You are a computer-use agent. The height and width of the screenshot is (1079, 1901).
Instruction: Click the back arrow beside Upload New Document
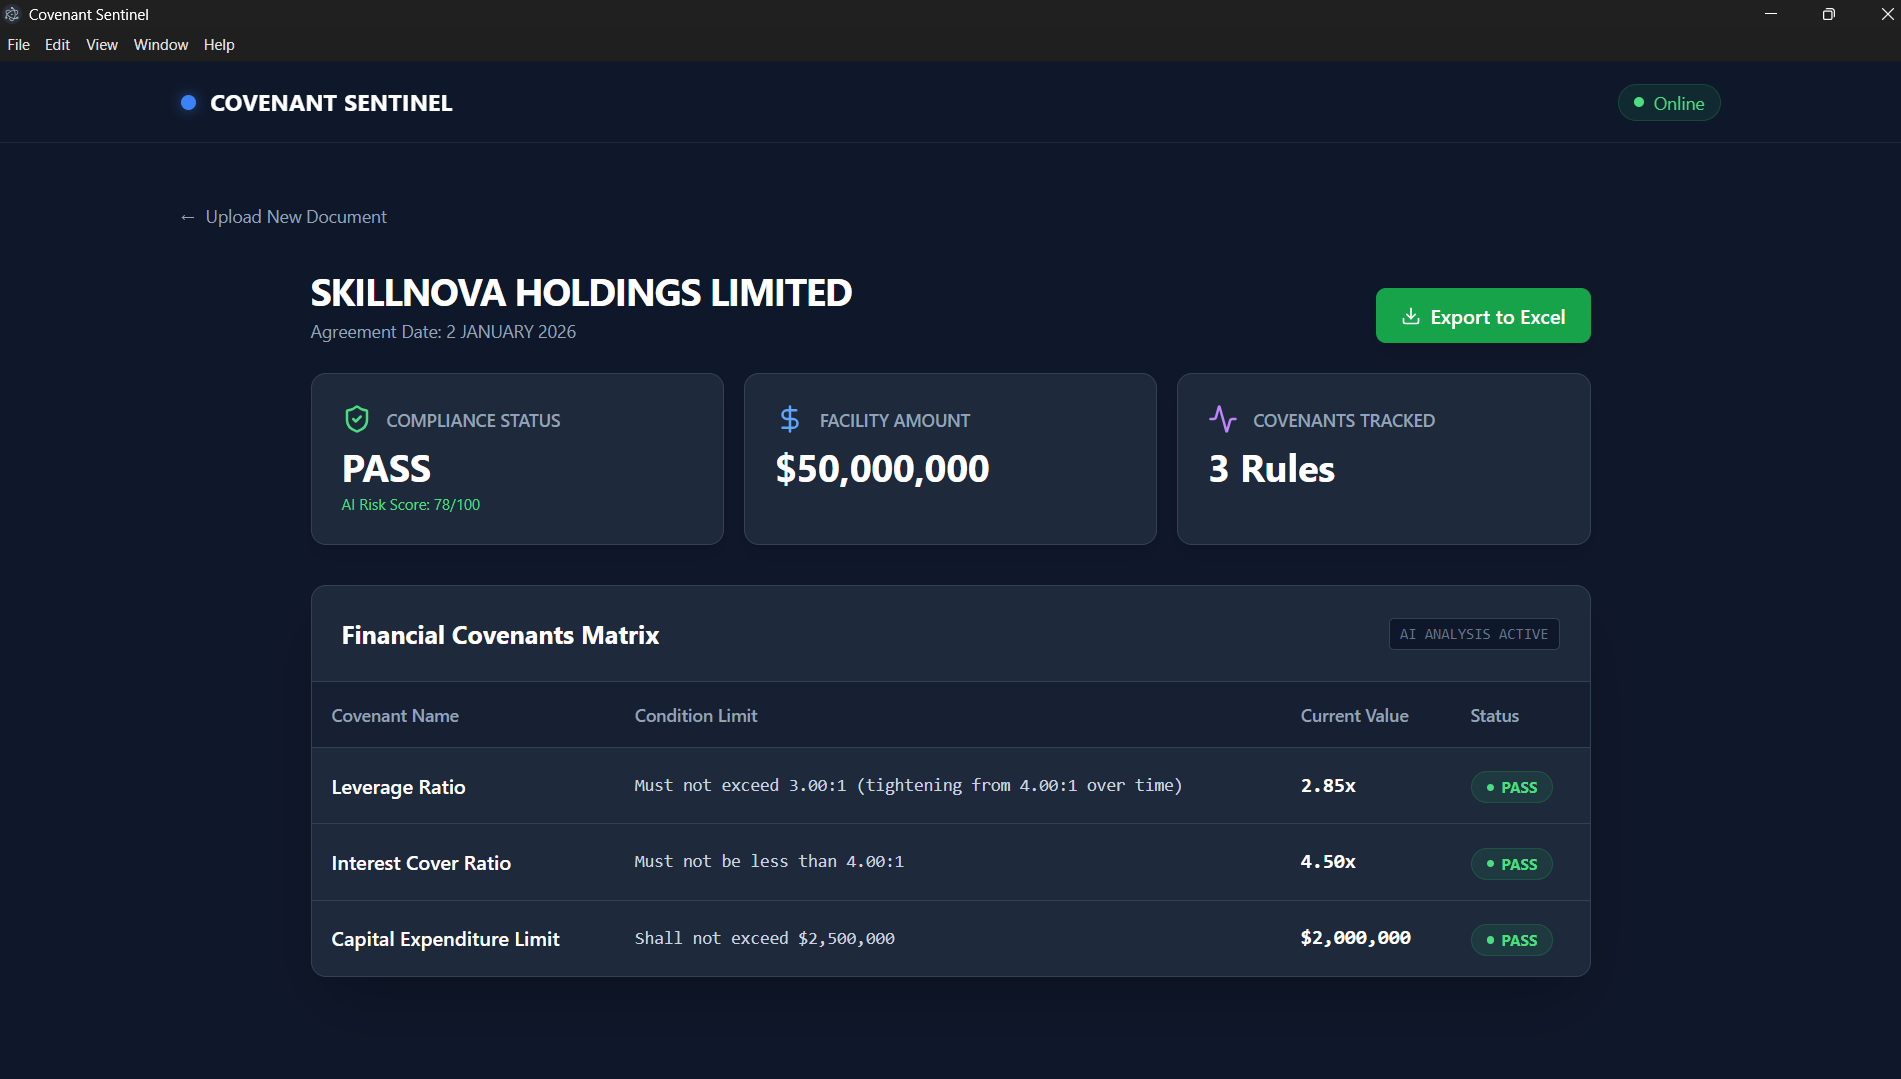[187, 217]
